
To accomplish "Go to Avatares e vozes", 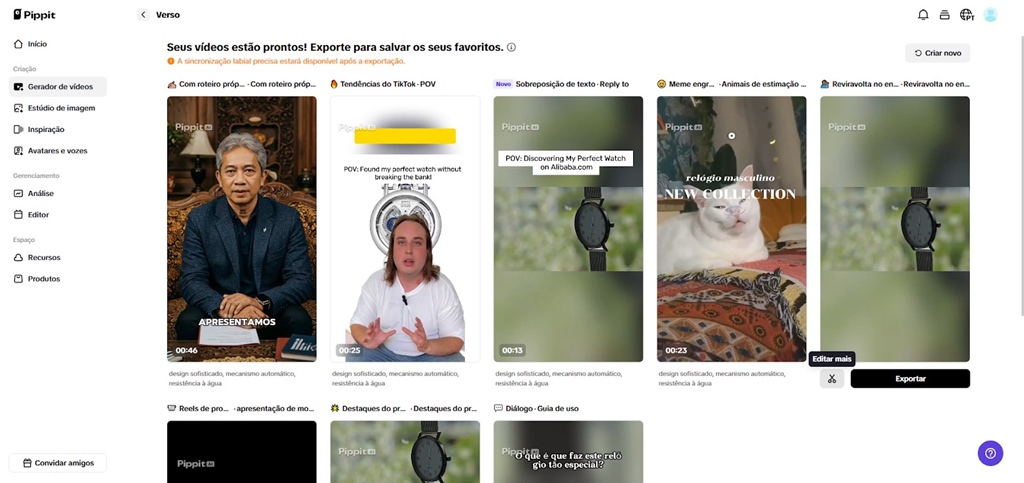I will [x=57, y=151].
